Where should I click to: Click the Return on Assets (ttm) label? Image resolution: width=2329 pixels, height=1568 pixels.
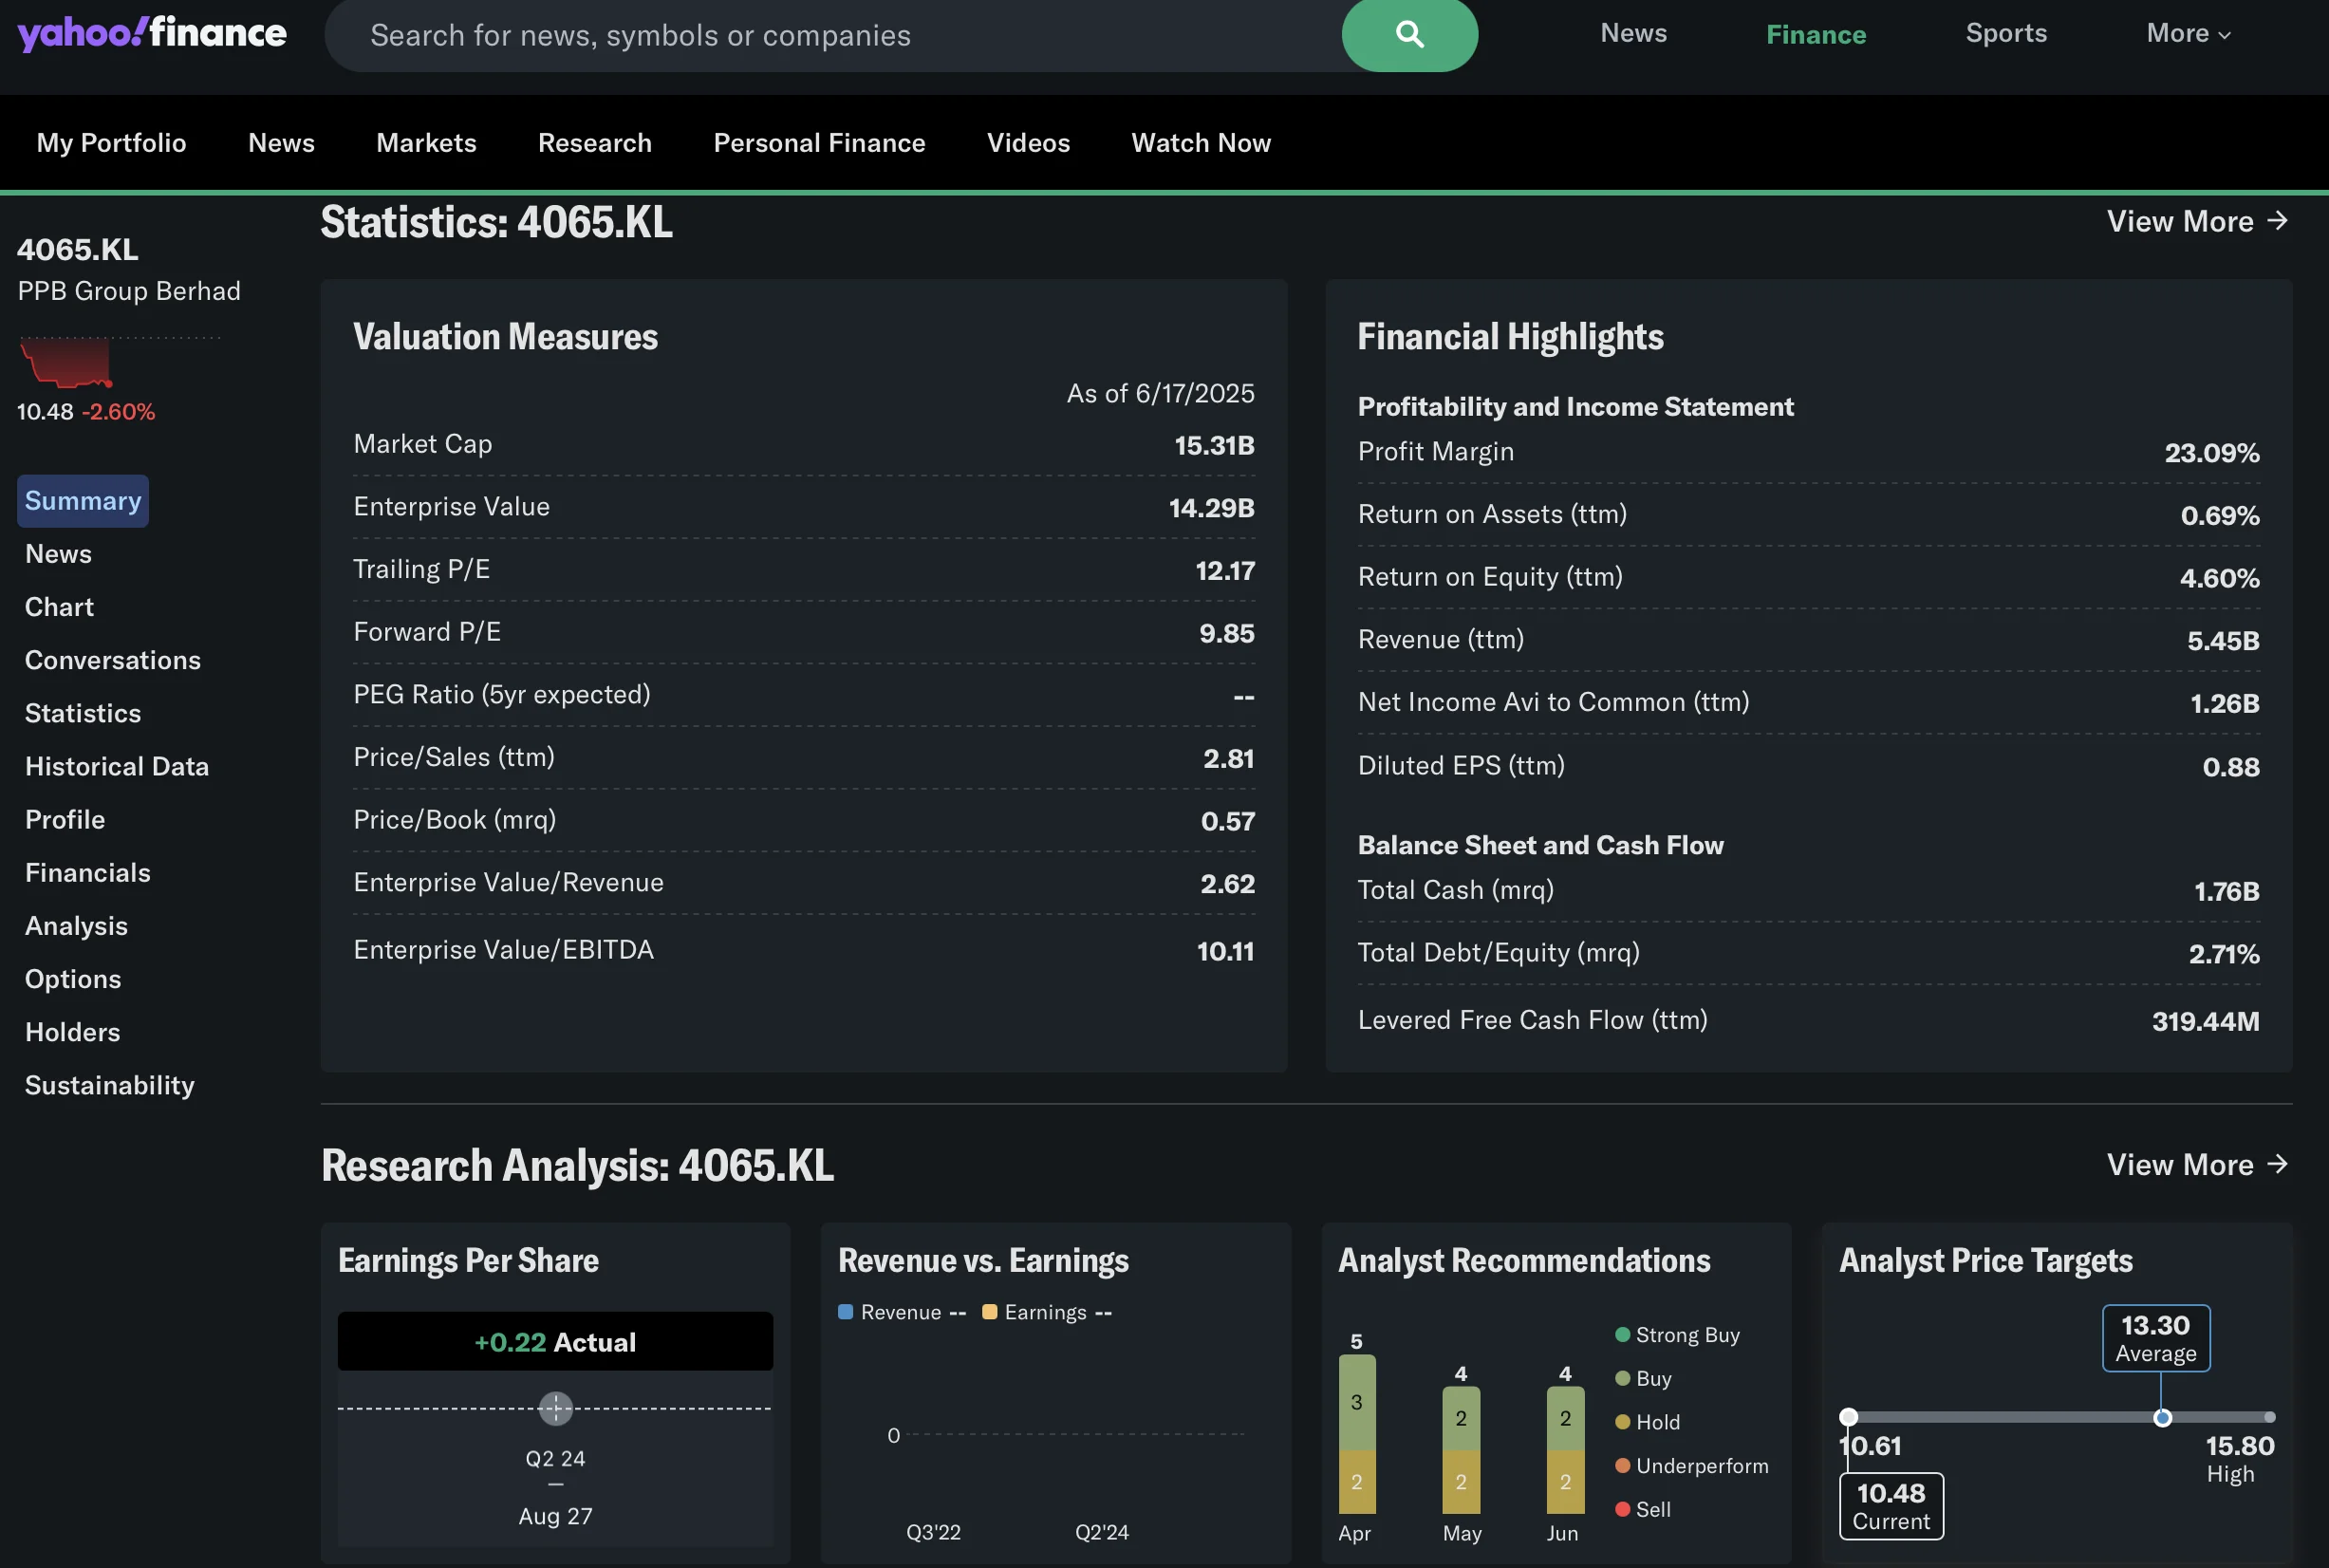[1492, 514]
